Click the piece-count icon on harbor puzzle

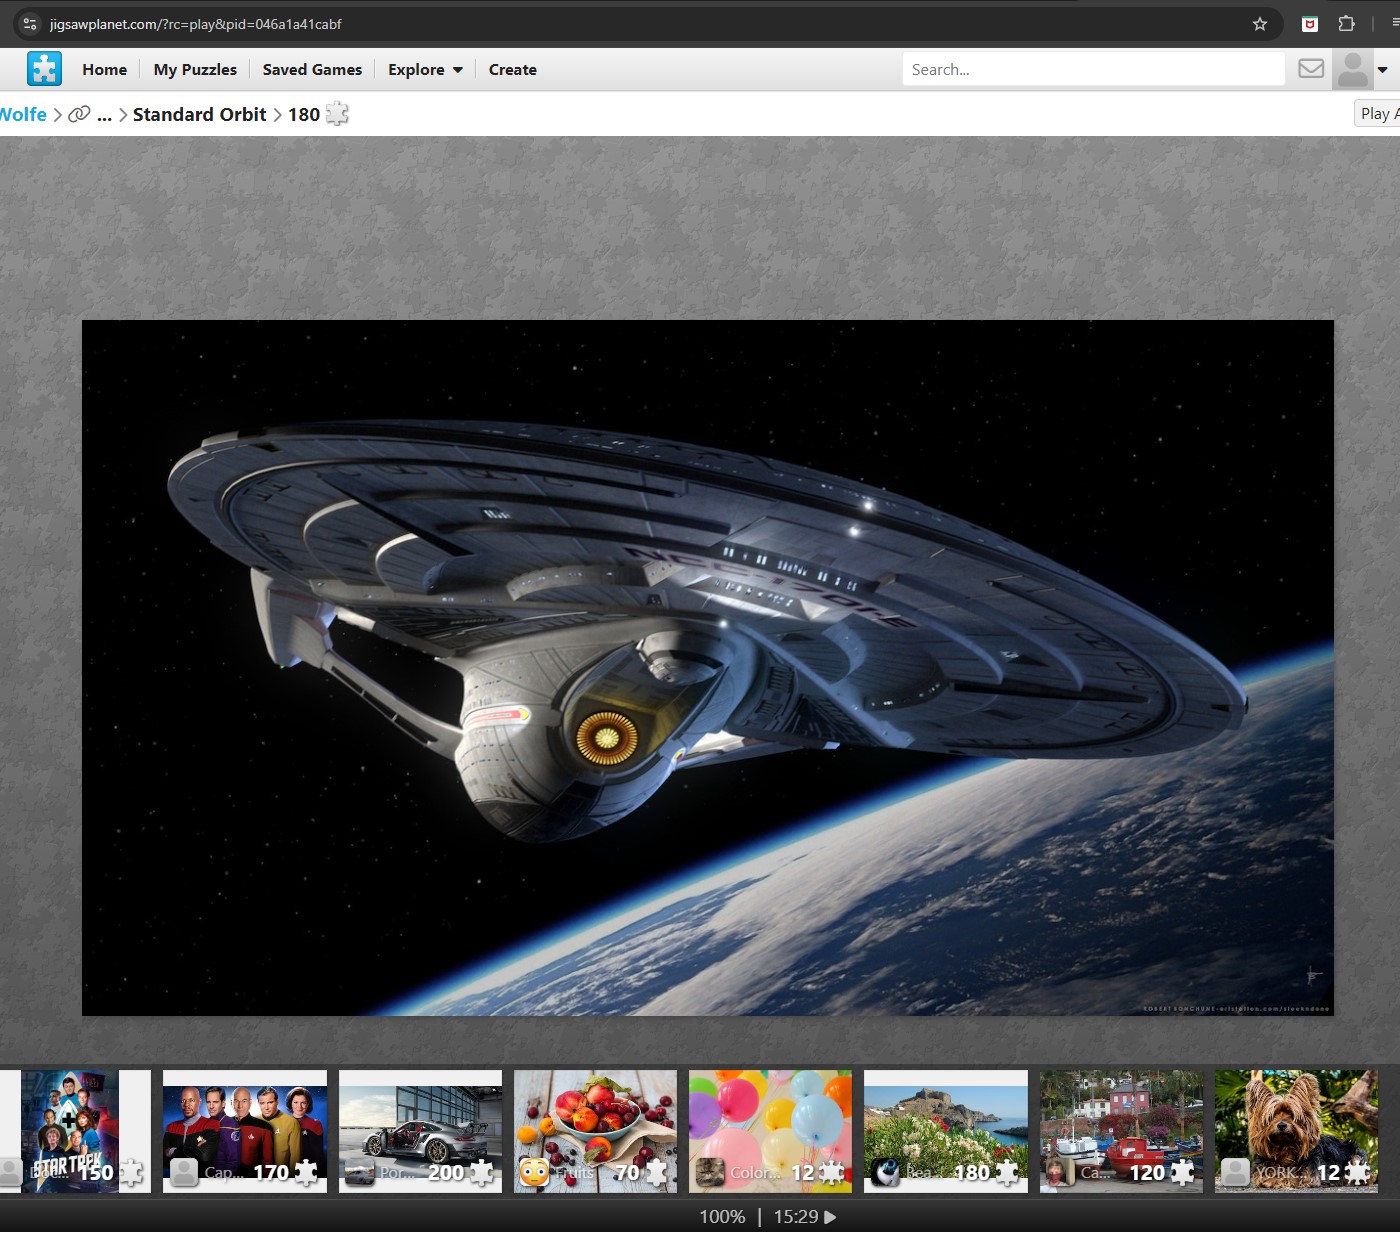click(x=1182, y=1172)
